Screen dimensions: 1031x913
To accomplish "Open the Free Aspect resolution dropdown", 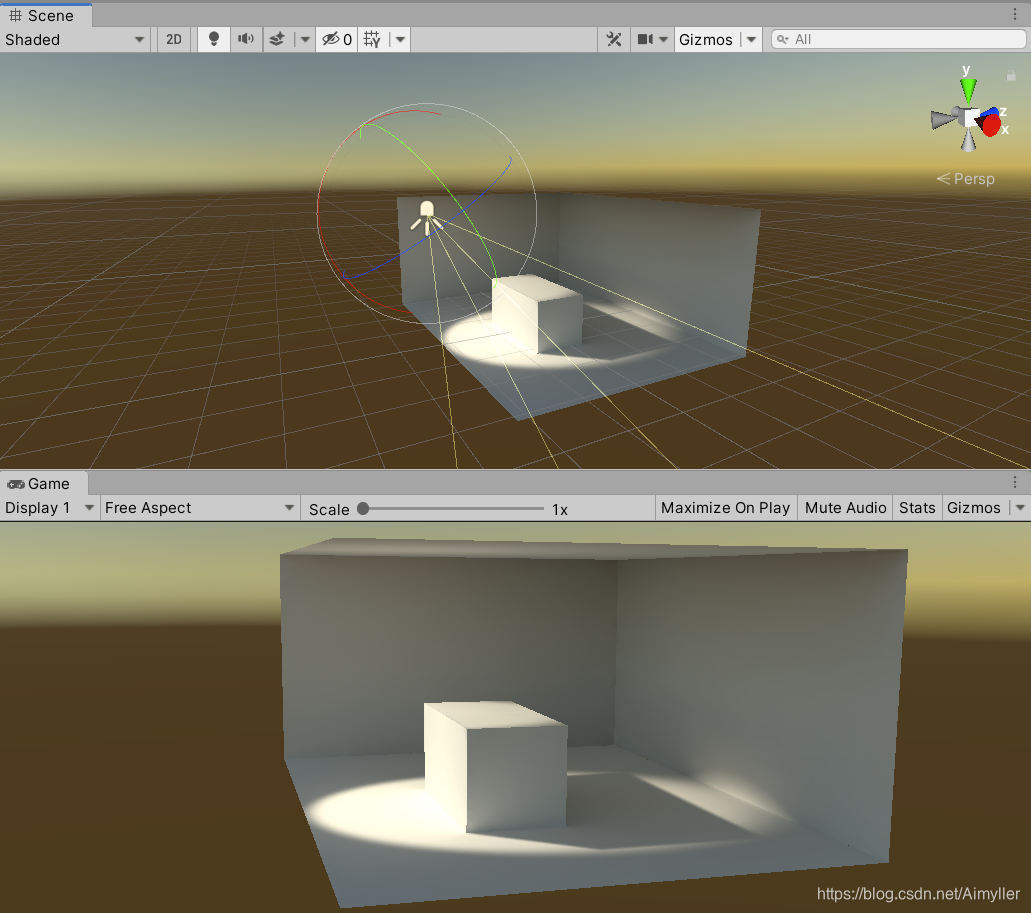I will [x=198, y=508].
